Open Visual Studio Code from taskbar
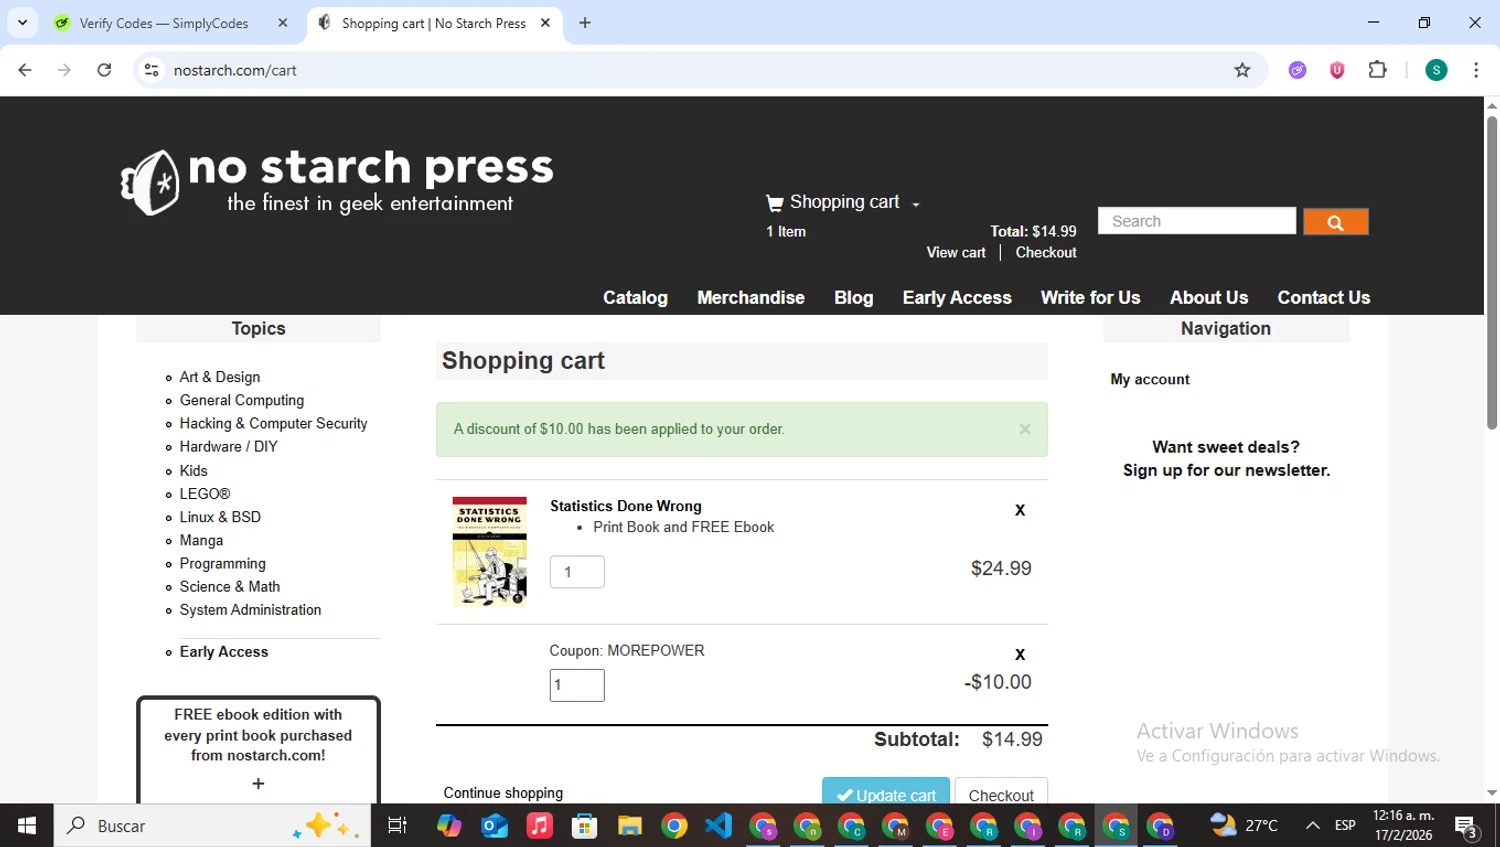Image resolution: width=1500 pixels, height=847 pixels. pos(718,826)
